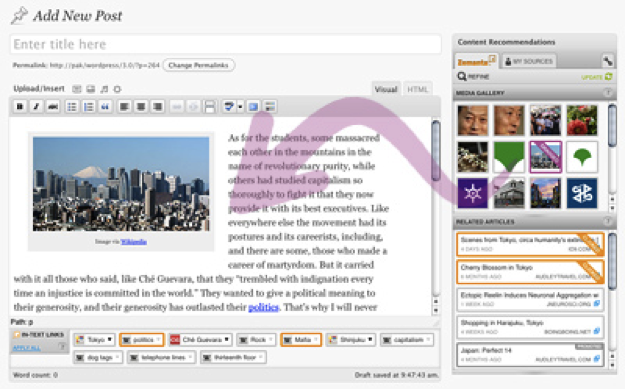Insert a numbered list

point(88,106)
